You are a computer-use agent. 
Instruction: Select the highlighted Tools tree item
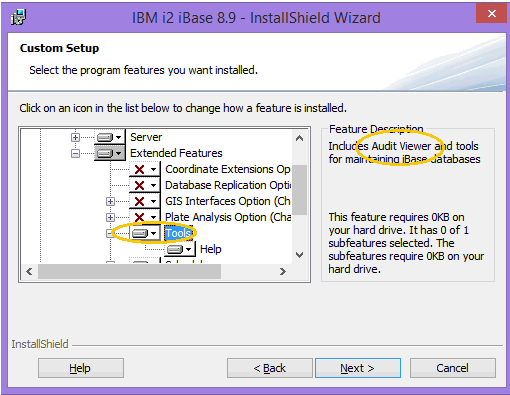point(178,233)
